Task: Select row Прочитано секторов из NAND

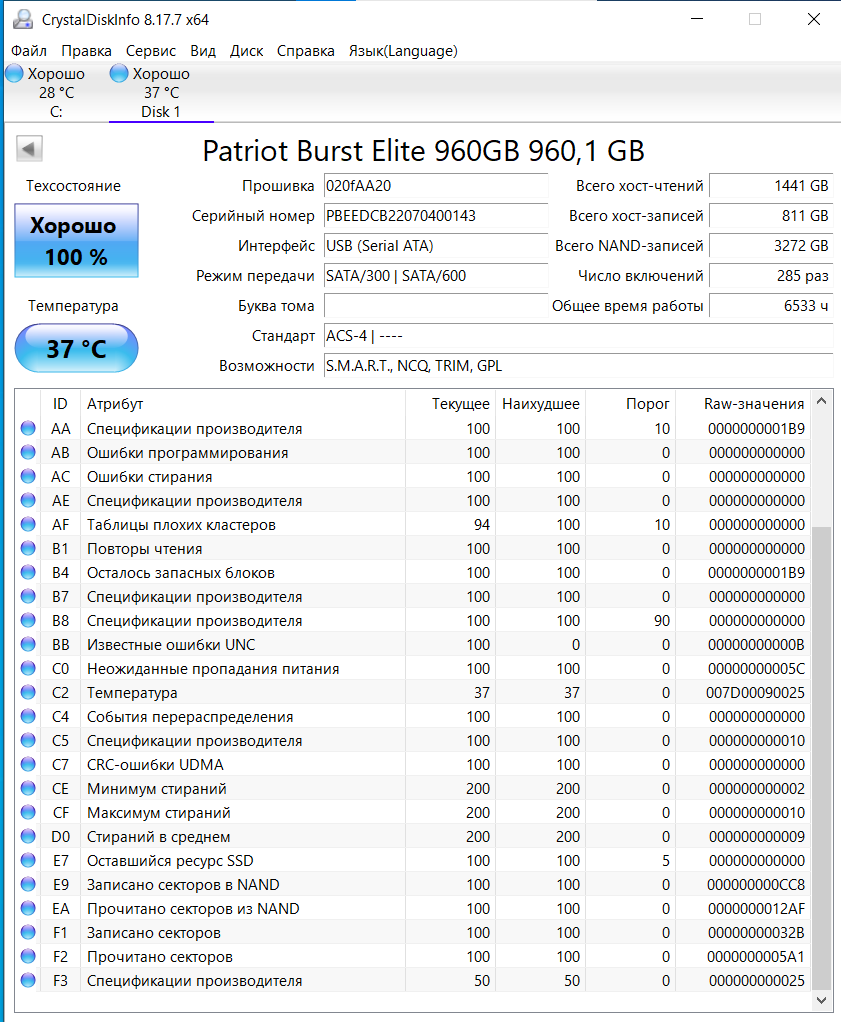Action: [x=413, y=909]
